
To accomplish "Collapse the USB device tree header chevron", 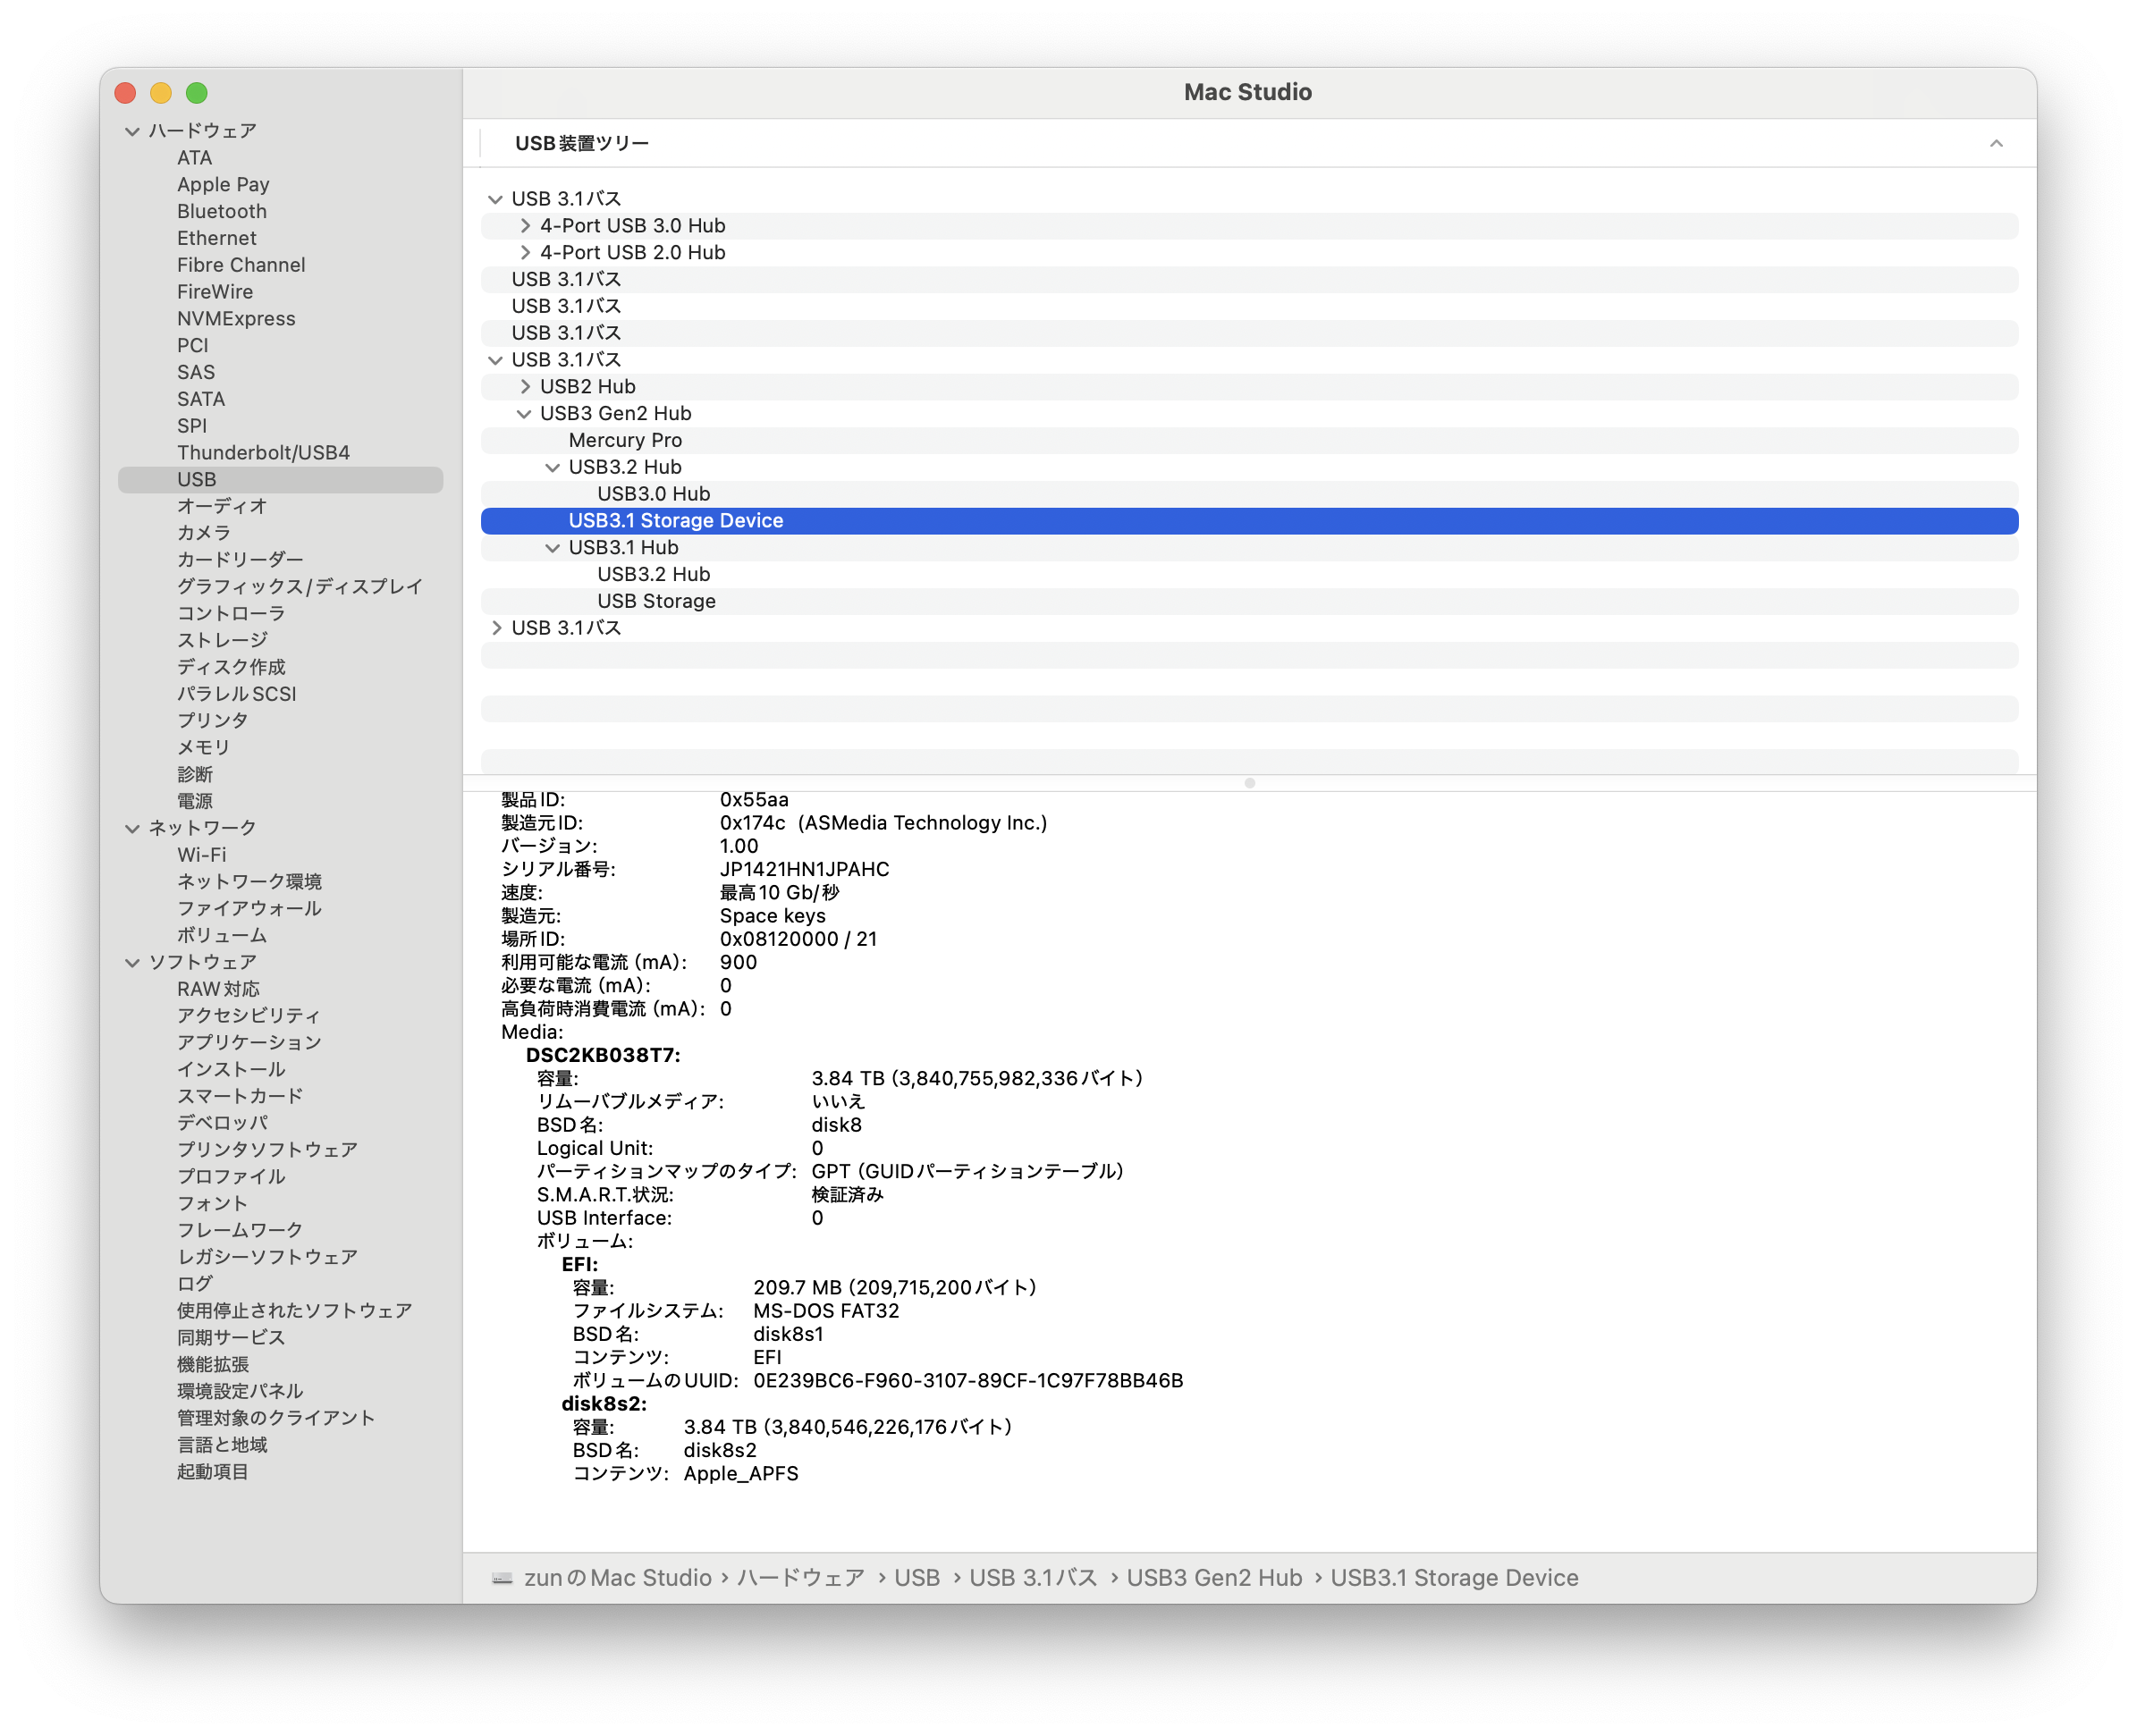I will [x=1995, y=143].
